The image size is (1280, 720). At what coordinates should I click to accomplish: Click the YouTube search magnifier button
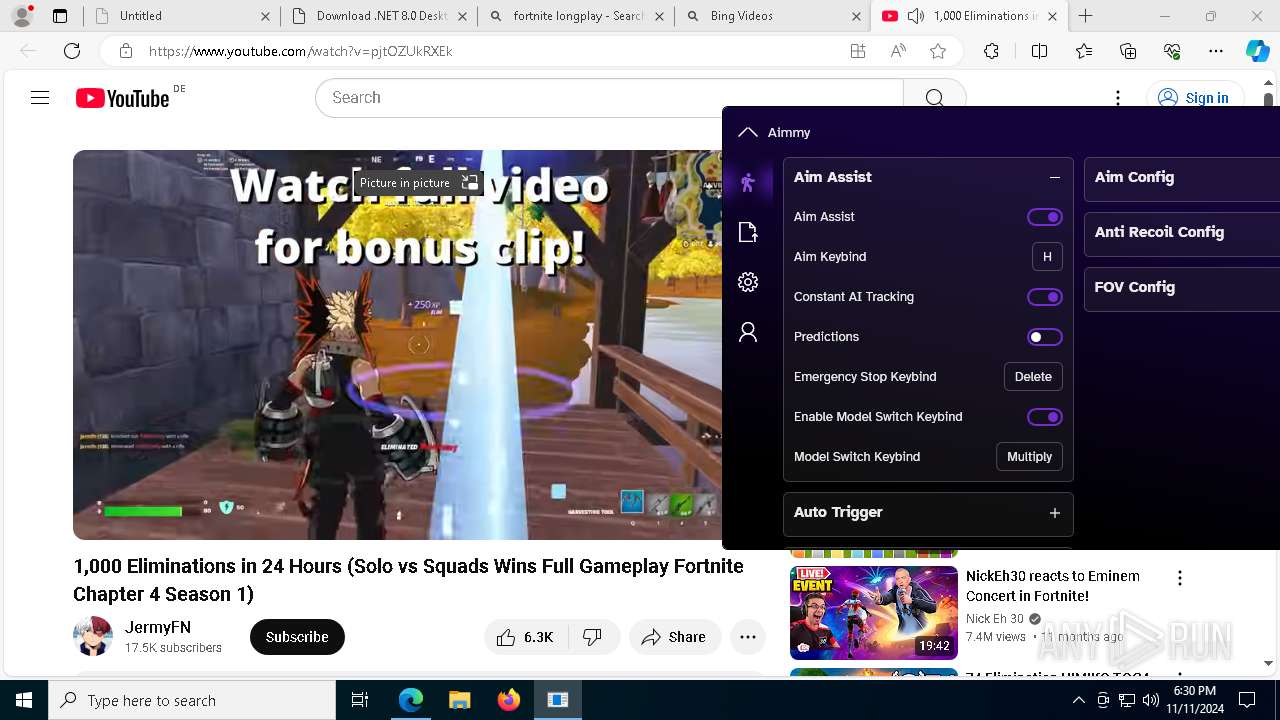934,97
